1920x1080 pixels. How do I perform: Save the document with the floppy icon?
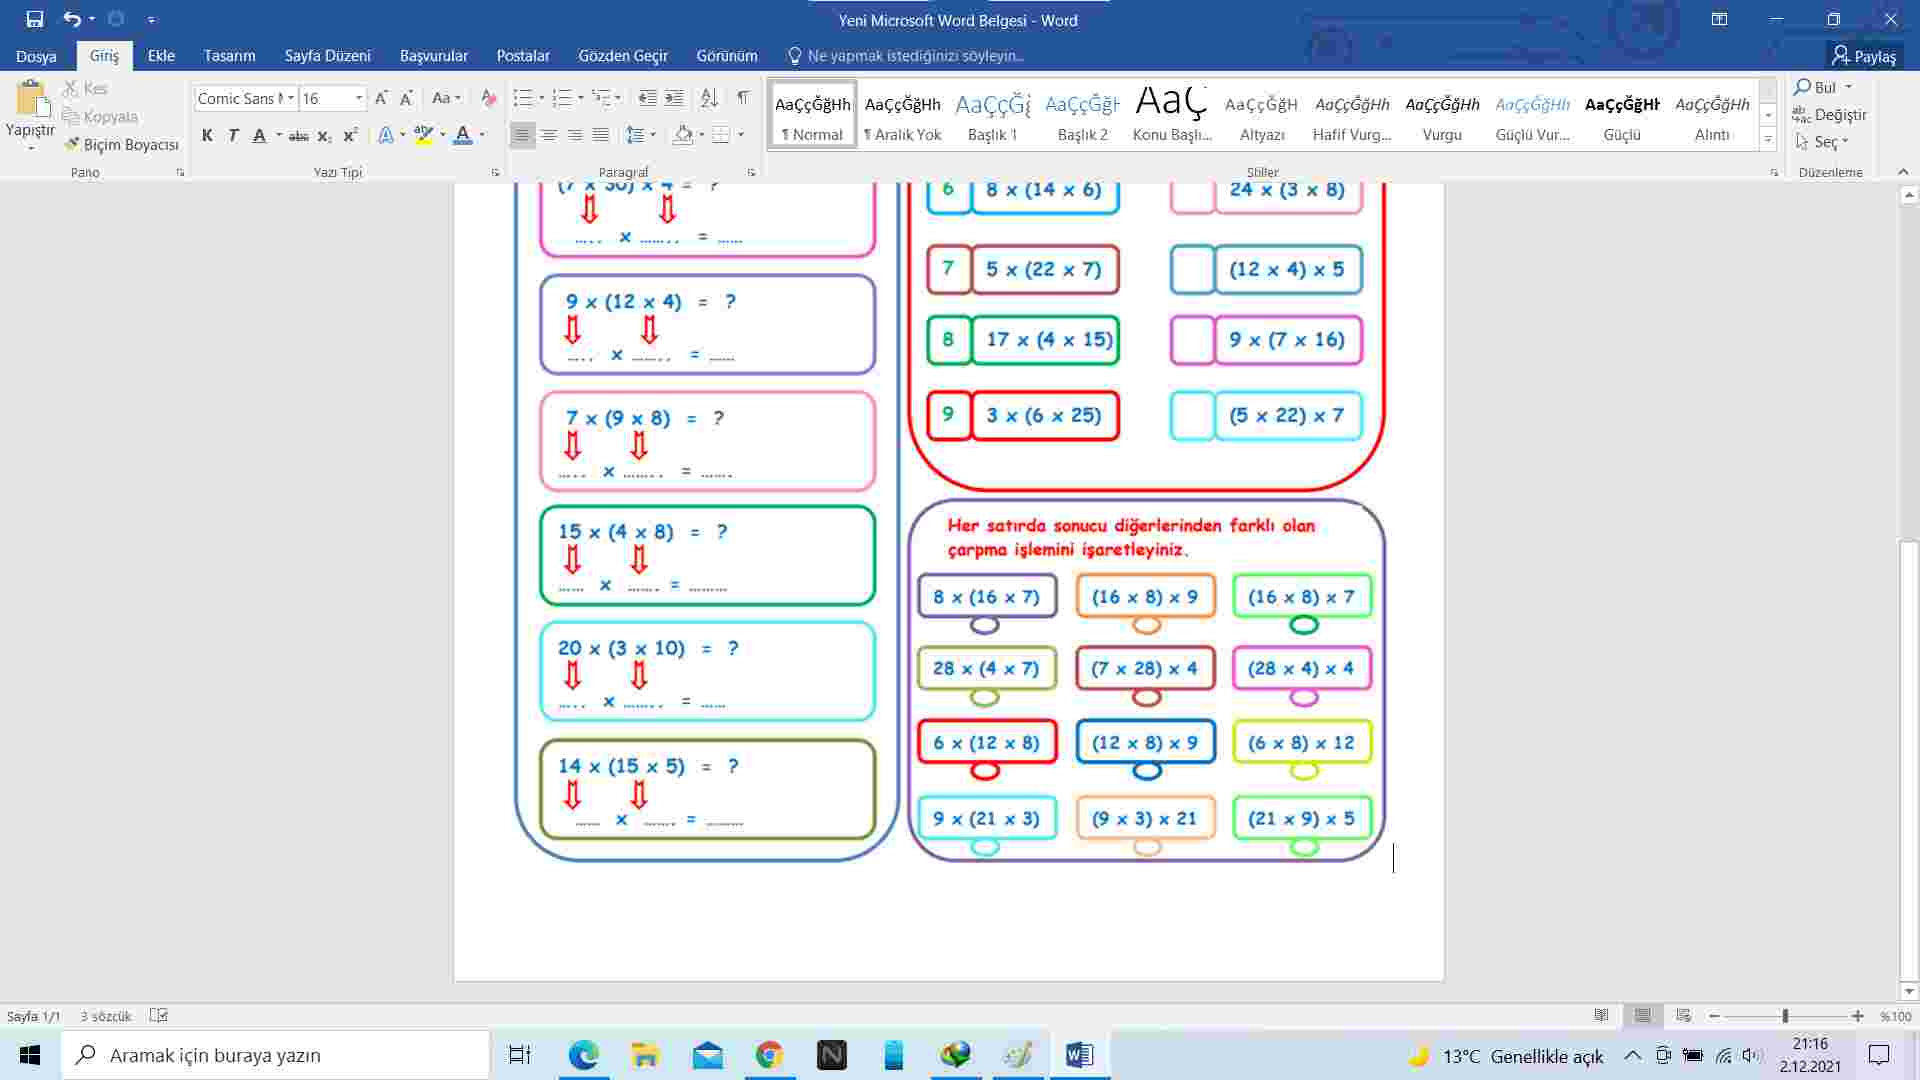tap(35, 19)
